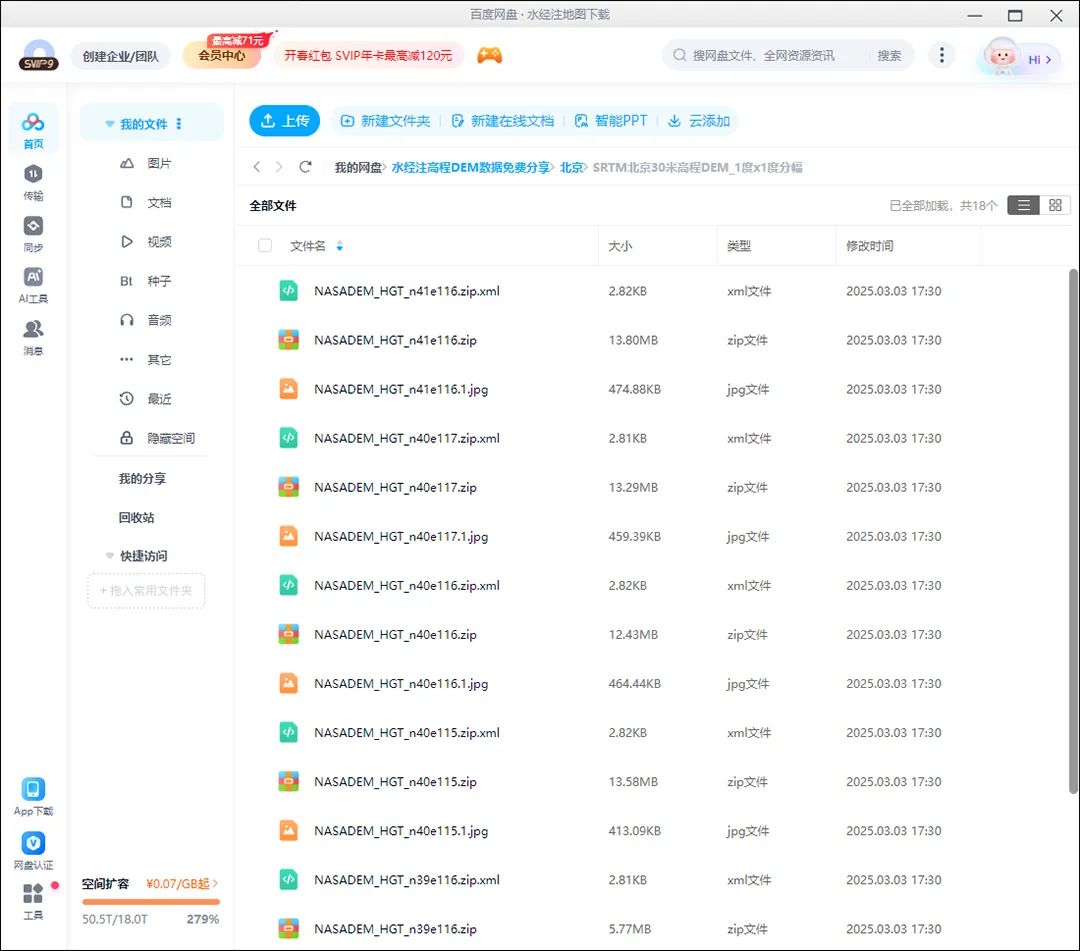Navigate to 我的网盘 breadcrumb
Viewport: 1080px width, 951px height.
357,167
